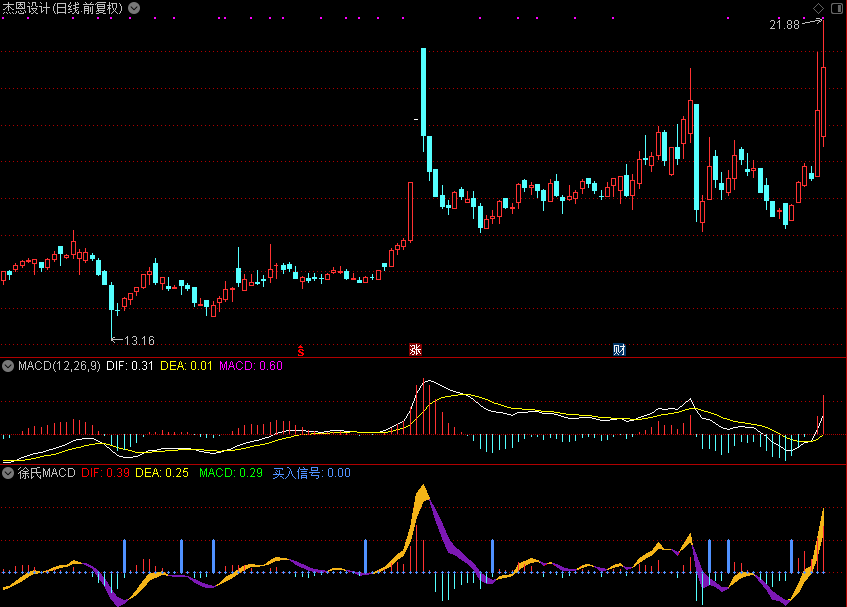The height and width of the screenshot is (607, 847).
Task: Click the white DIF: 0.31 value
Action: [130, 366]
